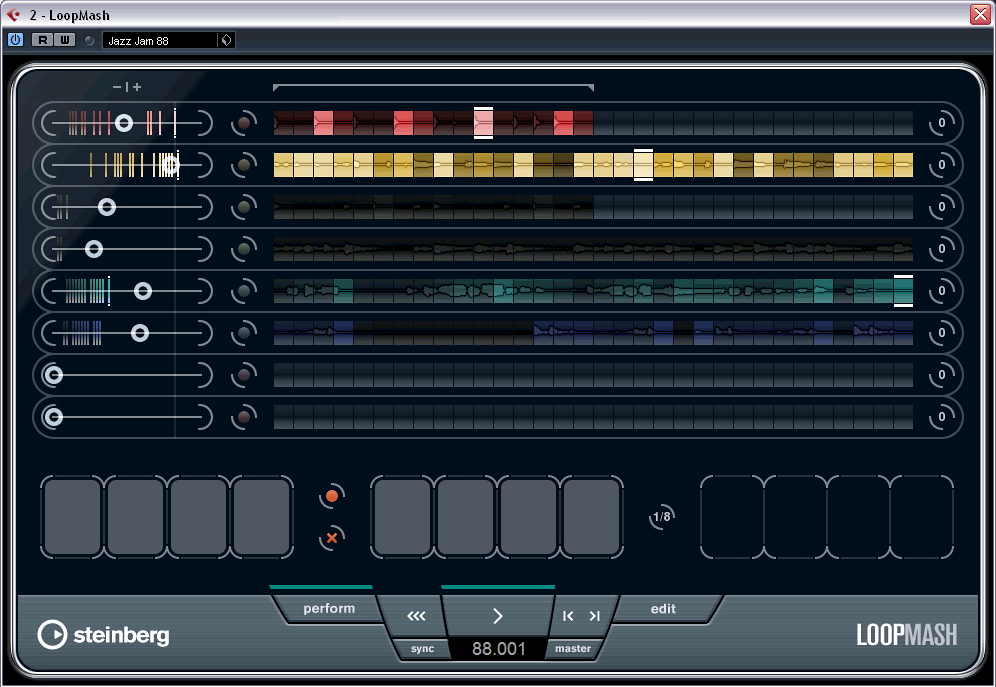This screenshot has height=687, width=996.
Task: Select highlighted white-framed slice in red track
Action: coord(483,123)
